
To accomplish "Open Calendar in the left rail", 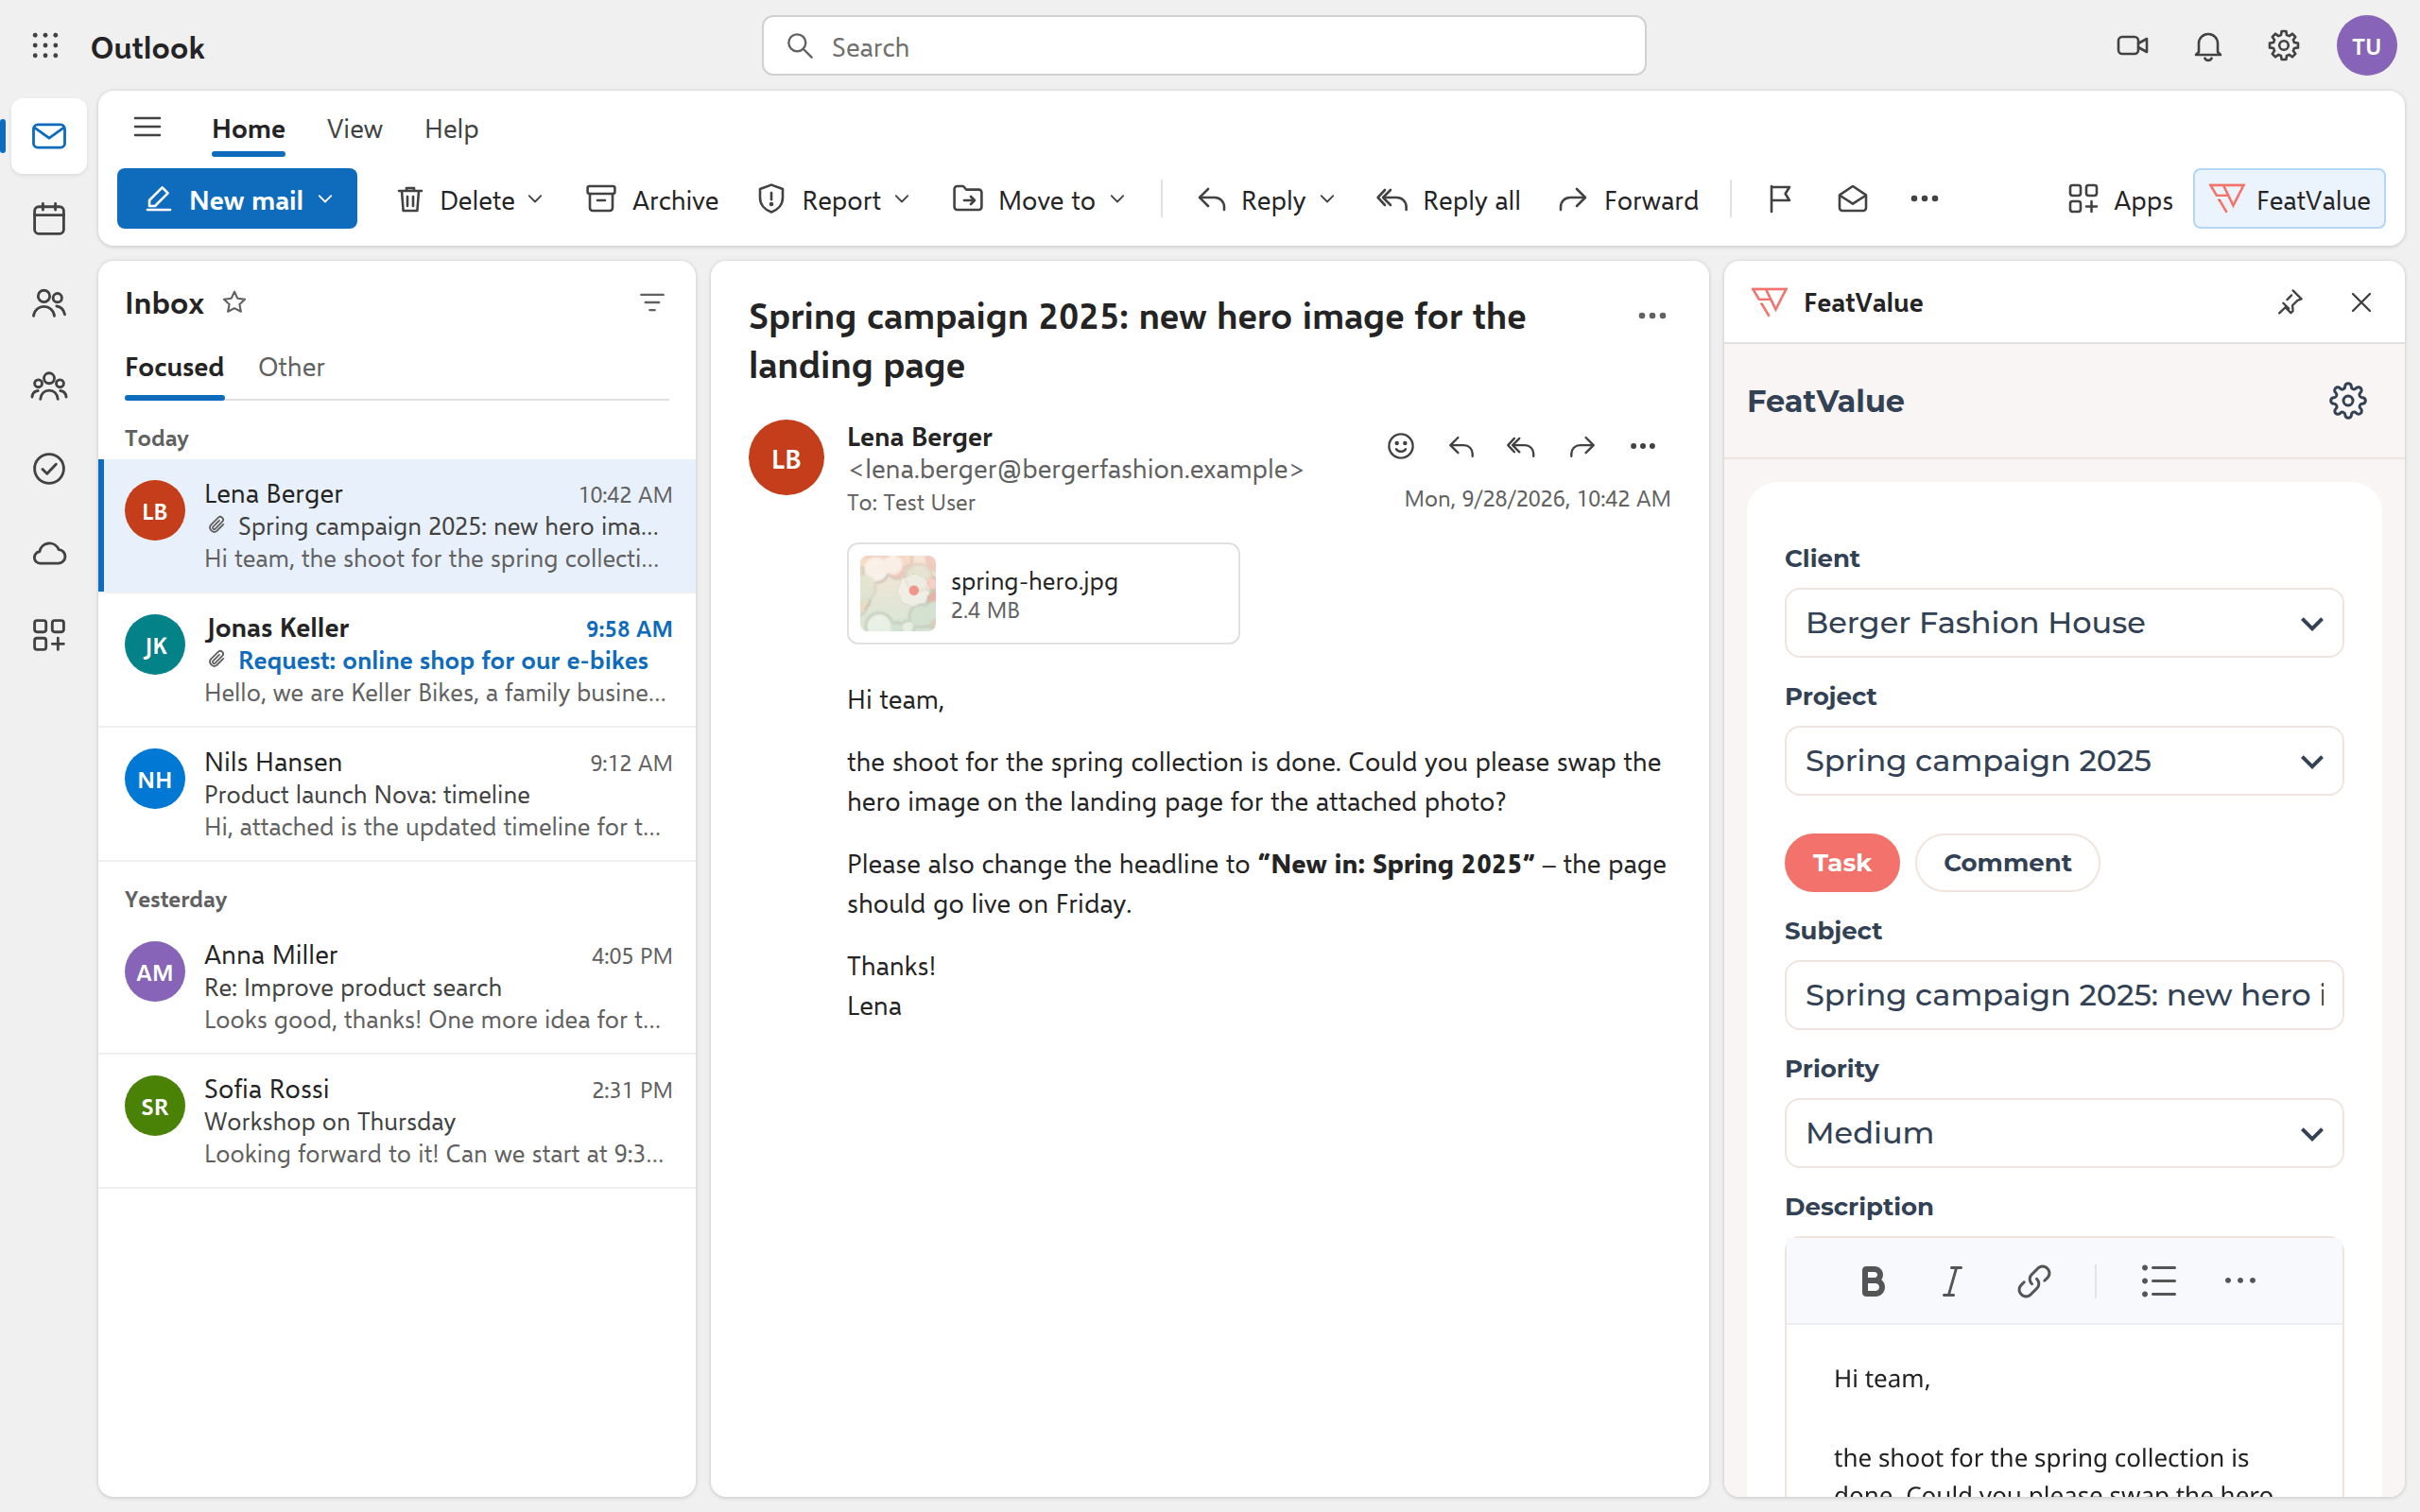I will 49,219.
